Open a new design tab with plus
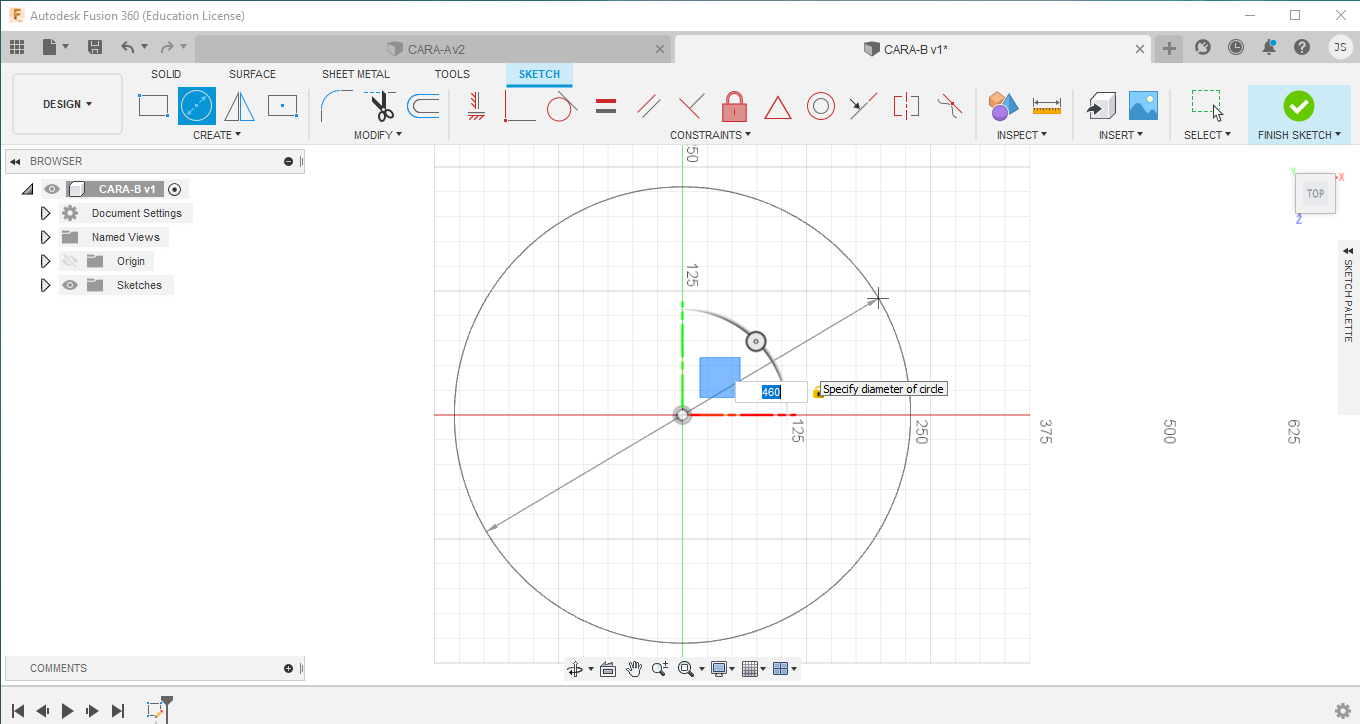 coord(1169,48)
